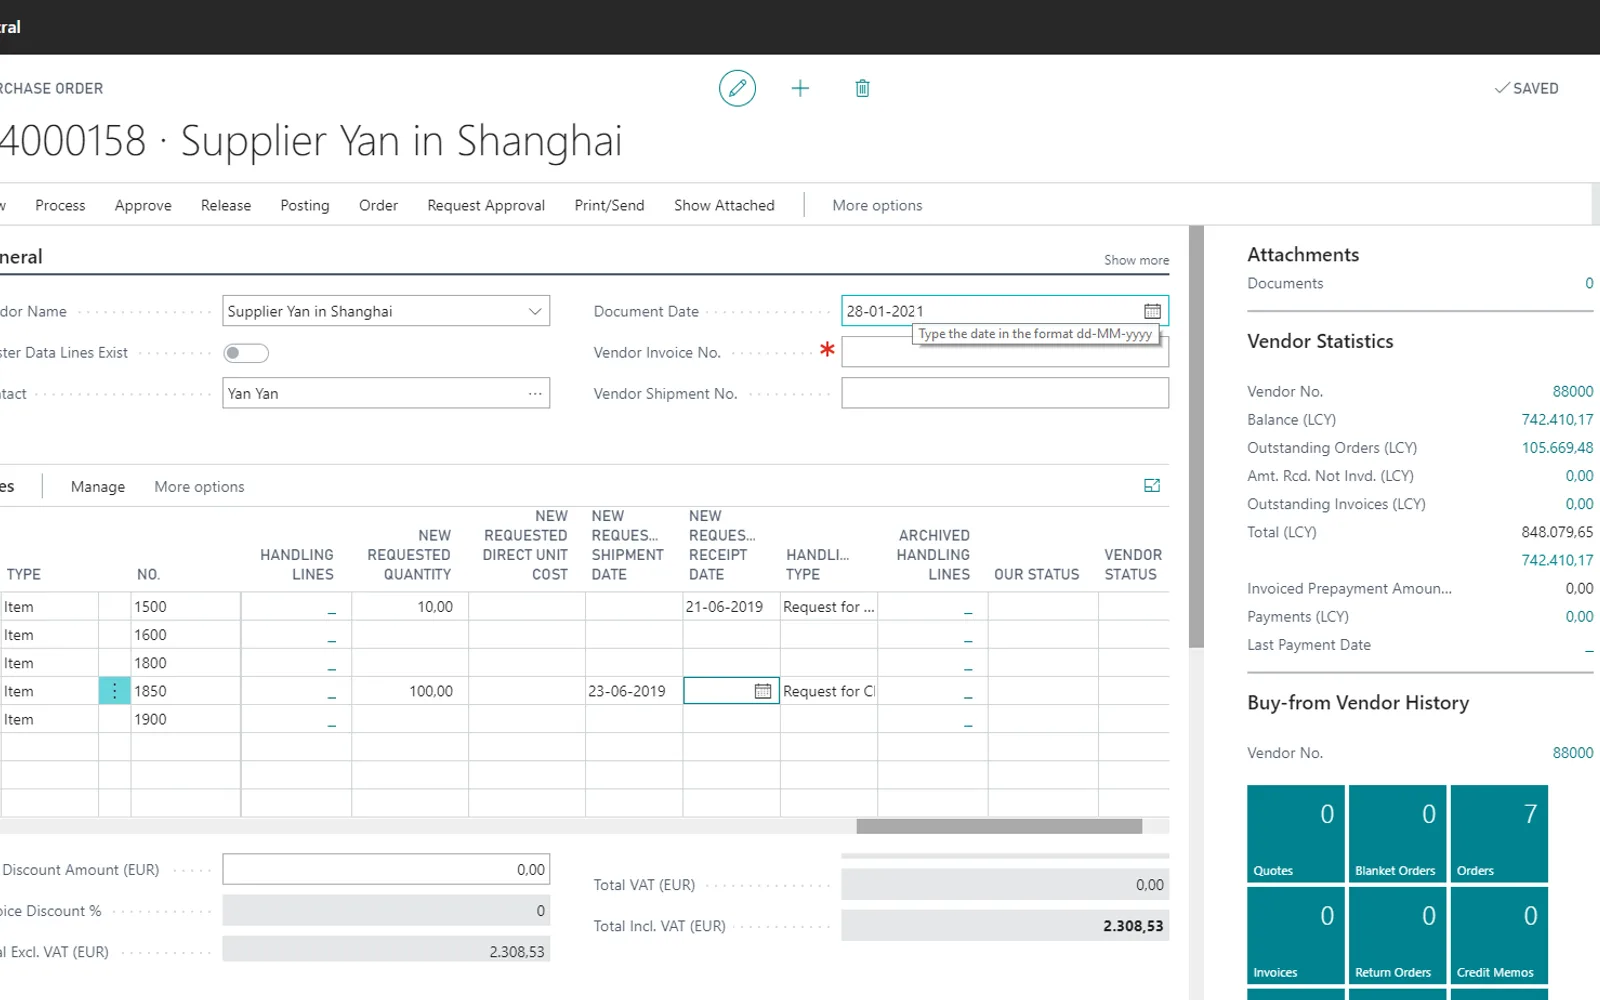Click Show more in the General section
Image resolution: width=1600 pixels, height=1000 pixels.
pyautogui.click(x=1136, y=260)
